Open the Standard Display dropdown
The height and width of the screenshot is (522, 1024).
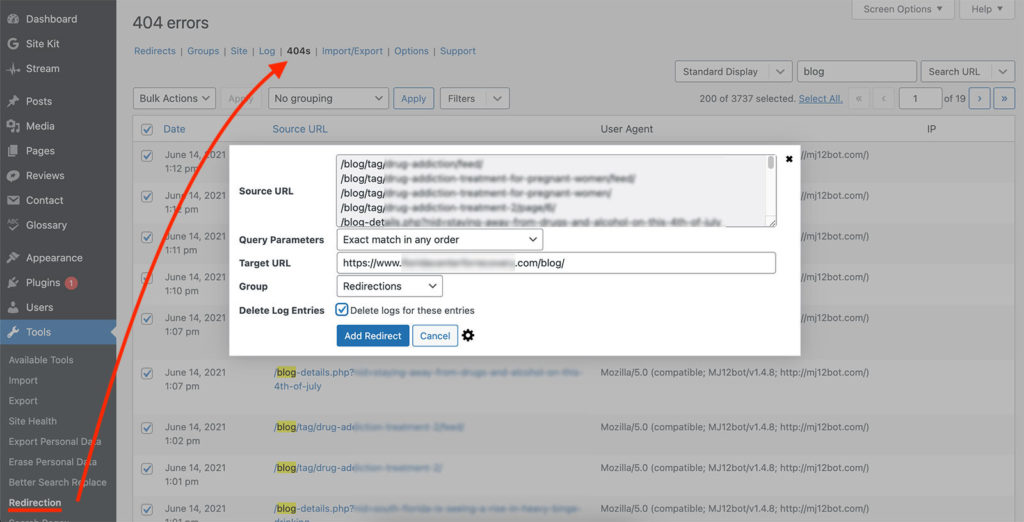pyautogui.click(x=733, y=72)
